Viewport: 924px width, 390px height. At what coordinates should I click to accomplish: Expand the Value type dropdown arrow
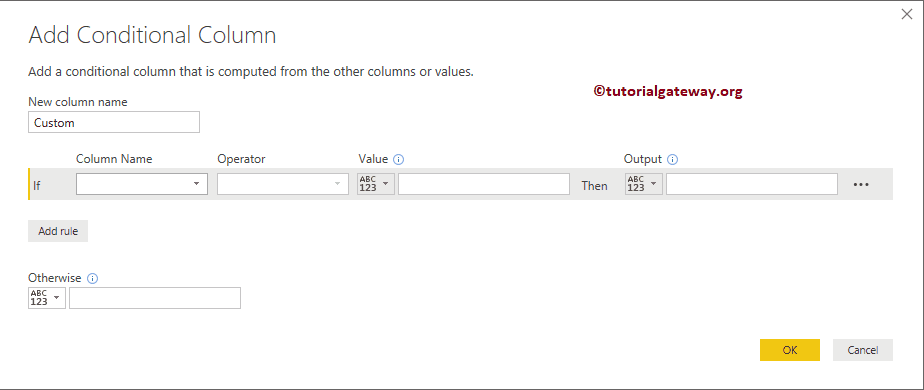point(385,183)
